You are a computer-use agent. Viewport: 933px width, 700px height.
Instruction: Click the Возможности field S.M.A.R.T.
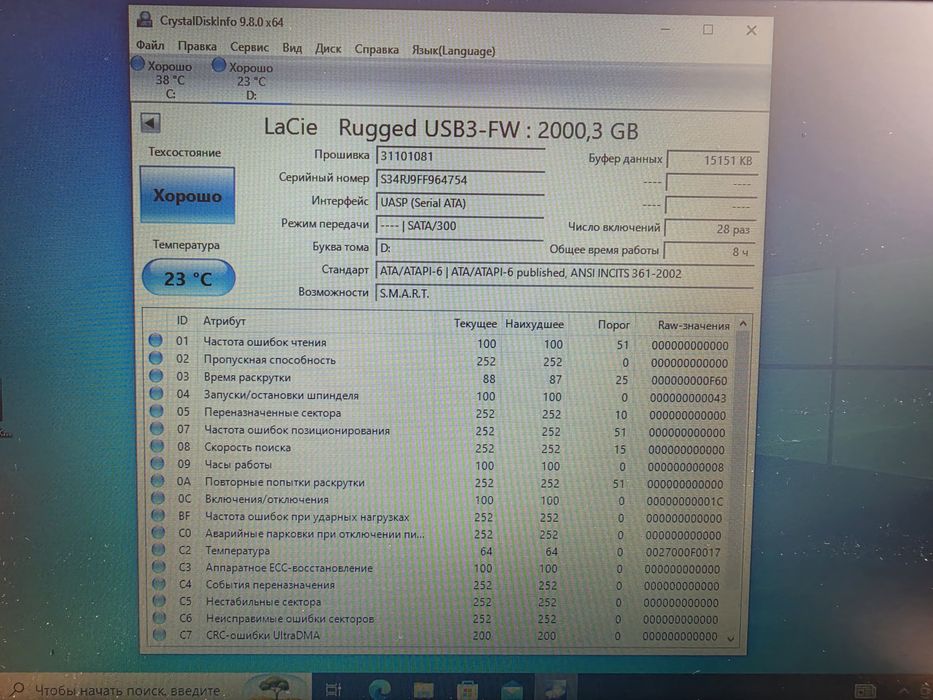565,293
